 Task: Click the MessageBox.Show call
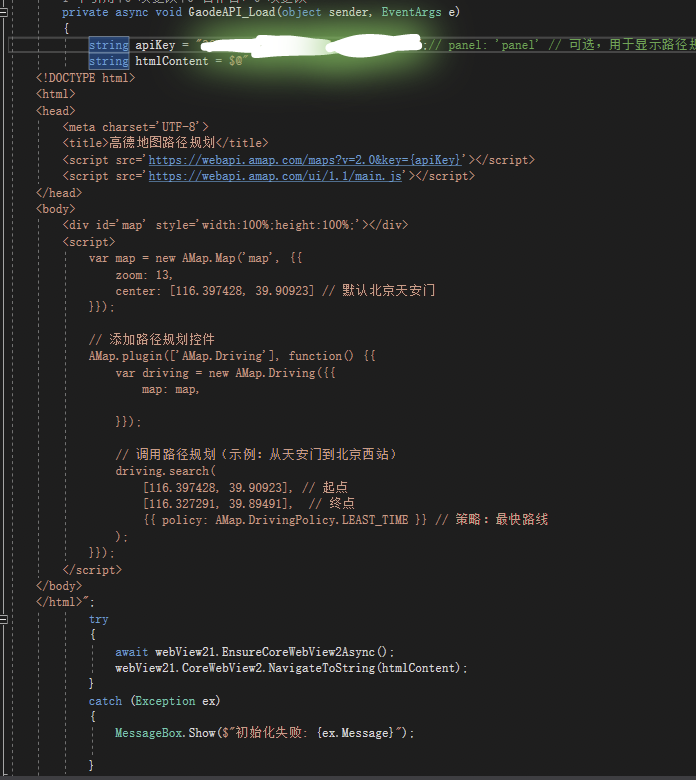[165, 733]
